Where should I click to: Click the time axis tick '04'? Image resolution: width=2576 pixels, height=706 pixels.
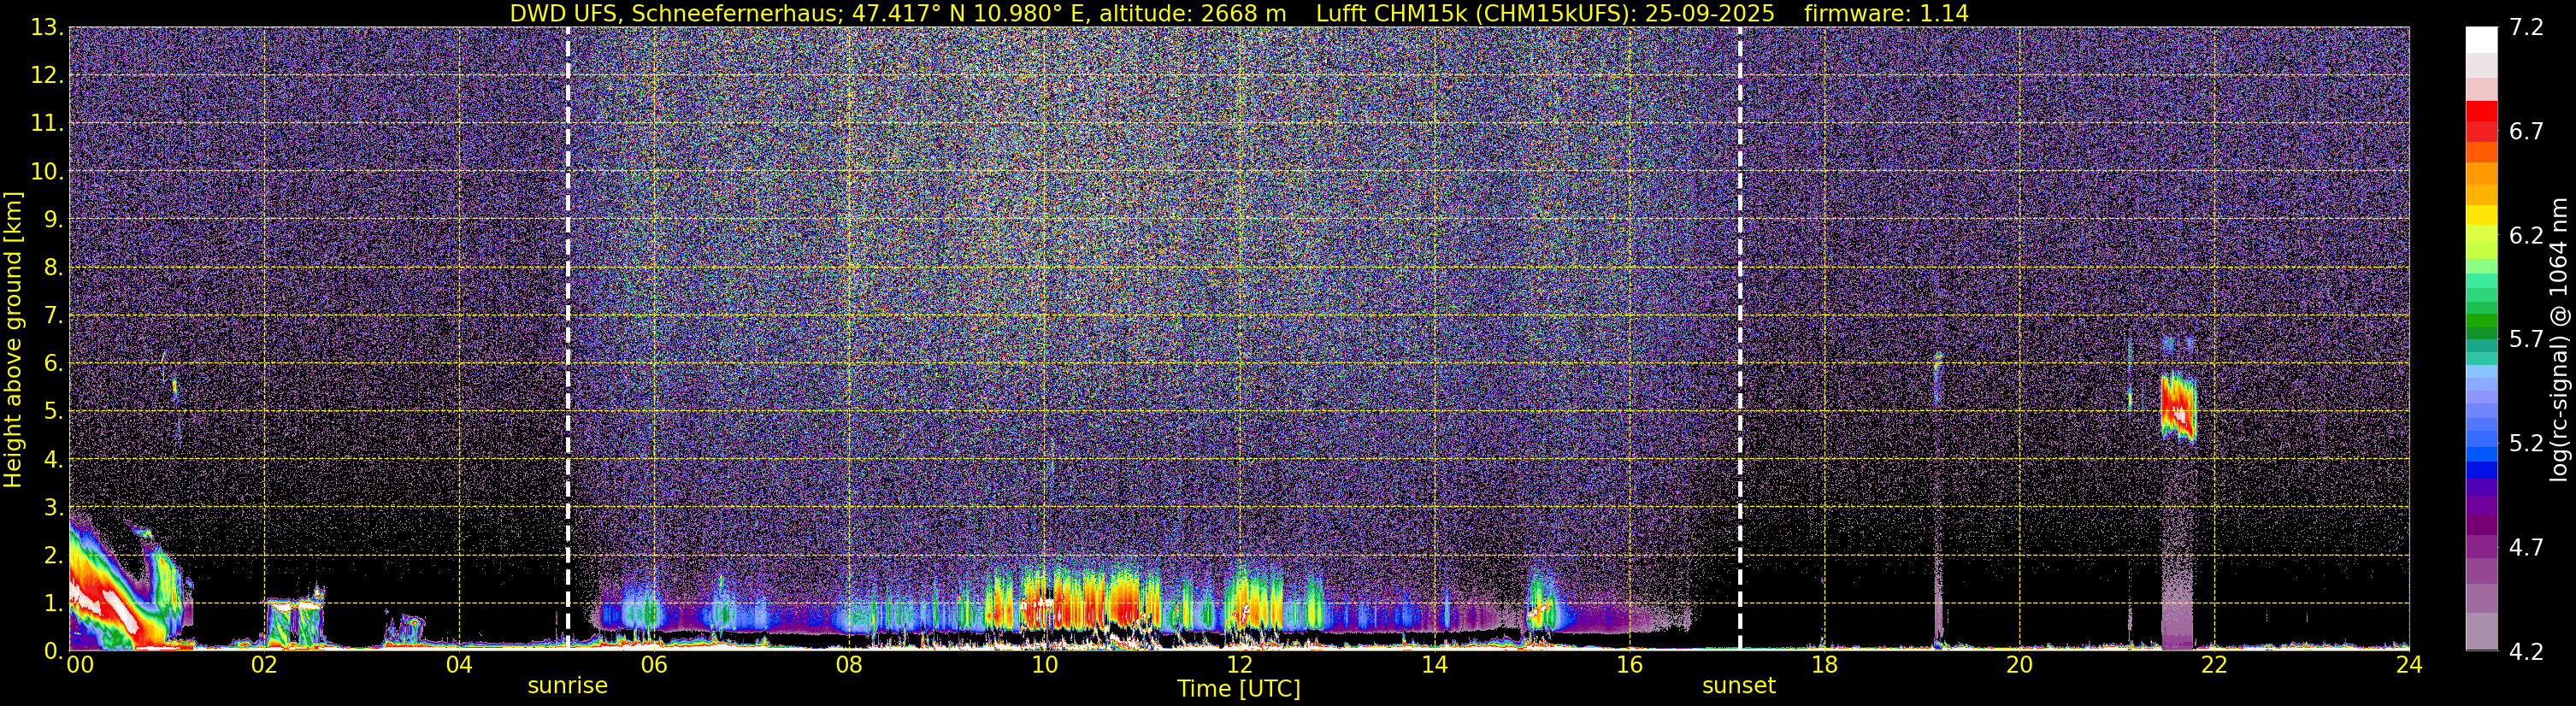[459, 665]
